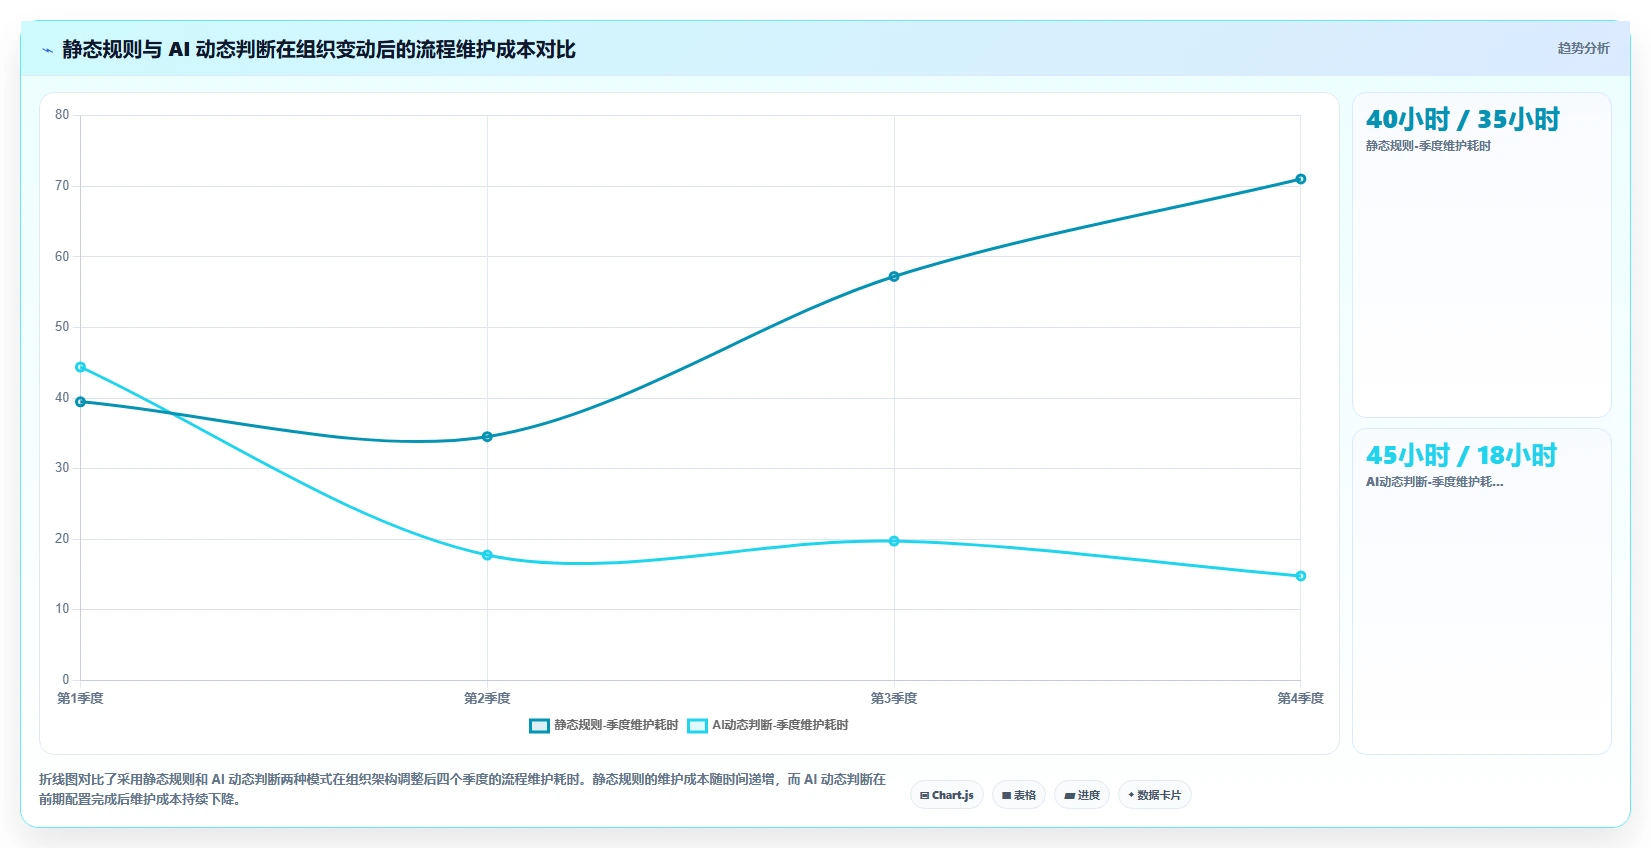Screen dimensions: 1651x848
Task: Click the Chart.js tag
Action: coord(947,795)
